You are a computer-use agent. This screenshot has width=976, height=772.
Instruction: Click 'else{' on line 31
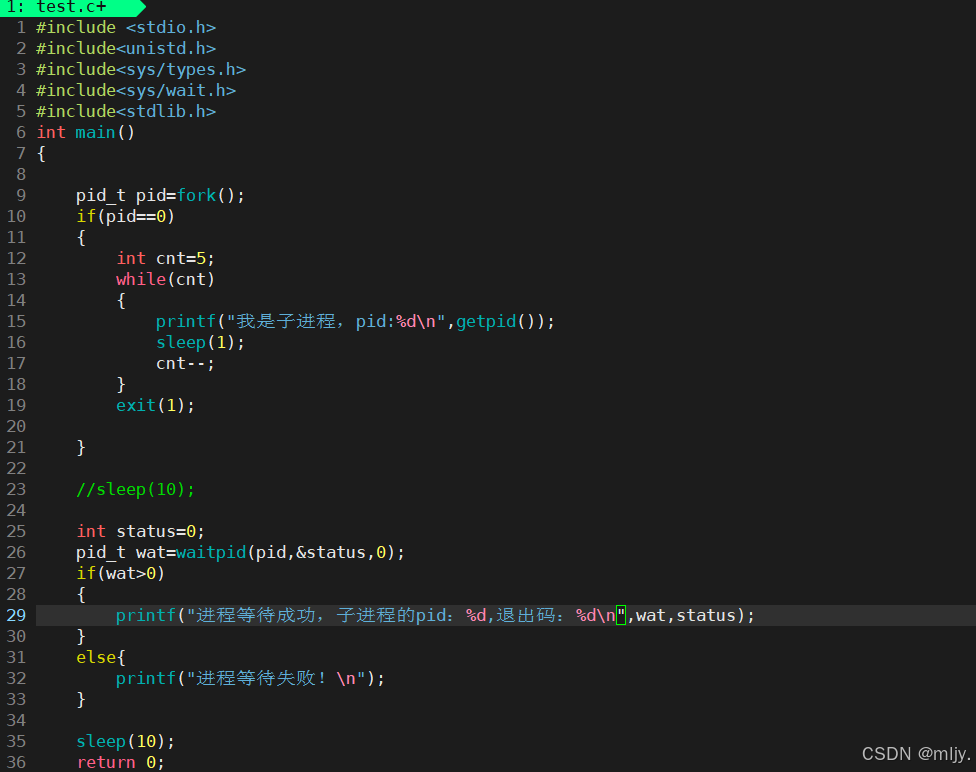point(101,657)
